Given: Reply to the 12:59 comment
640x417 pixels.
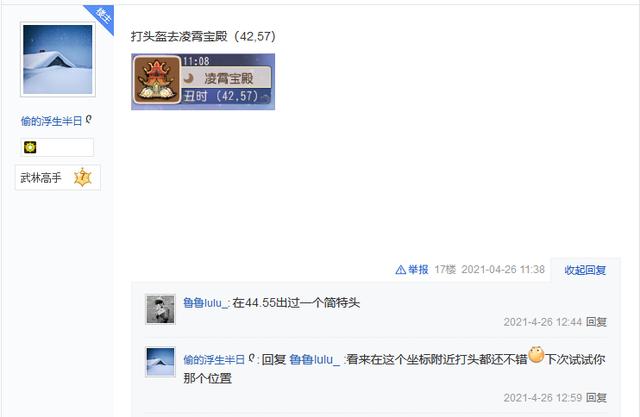Looking at the screenshot, I should (x=596, y=397).
